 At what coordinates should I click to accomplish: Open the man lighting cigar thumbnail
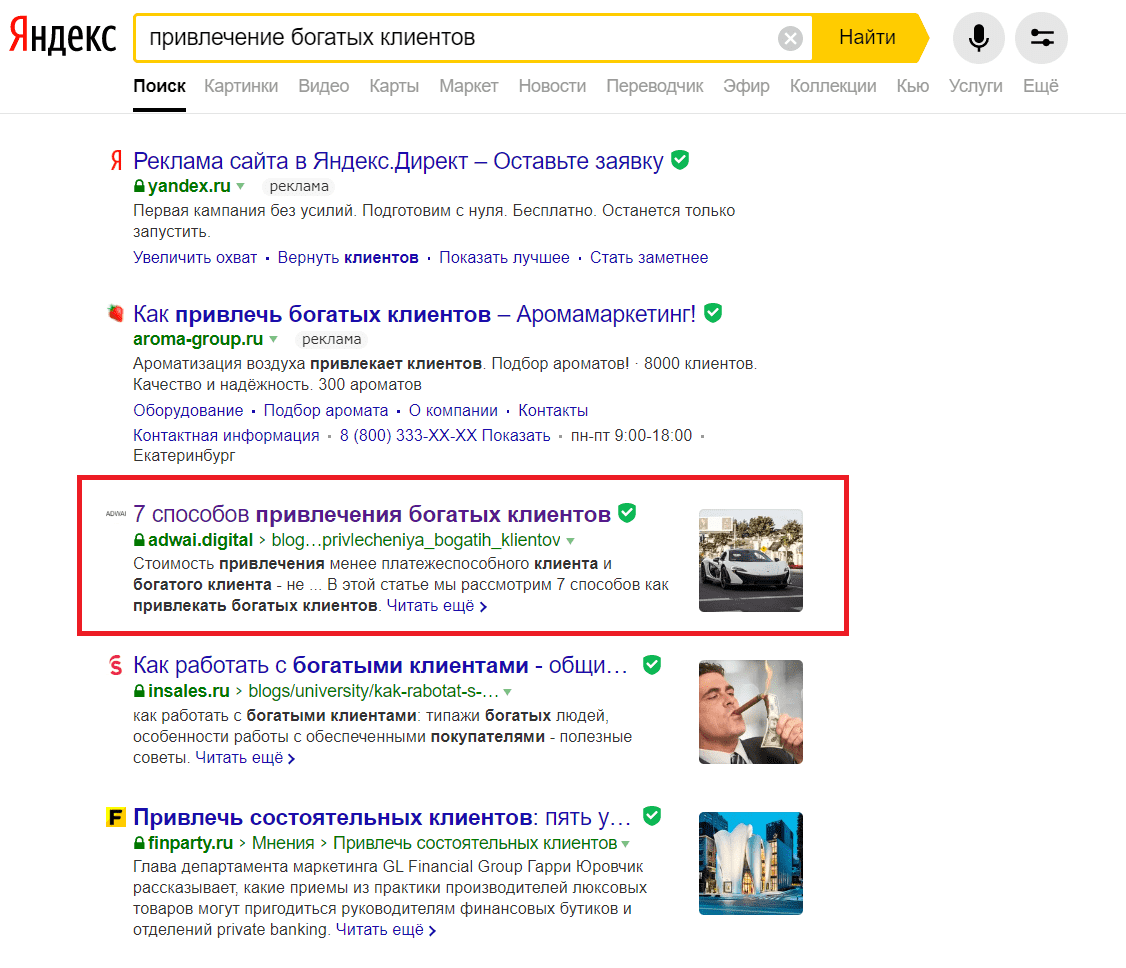[x=750, y=712]
